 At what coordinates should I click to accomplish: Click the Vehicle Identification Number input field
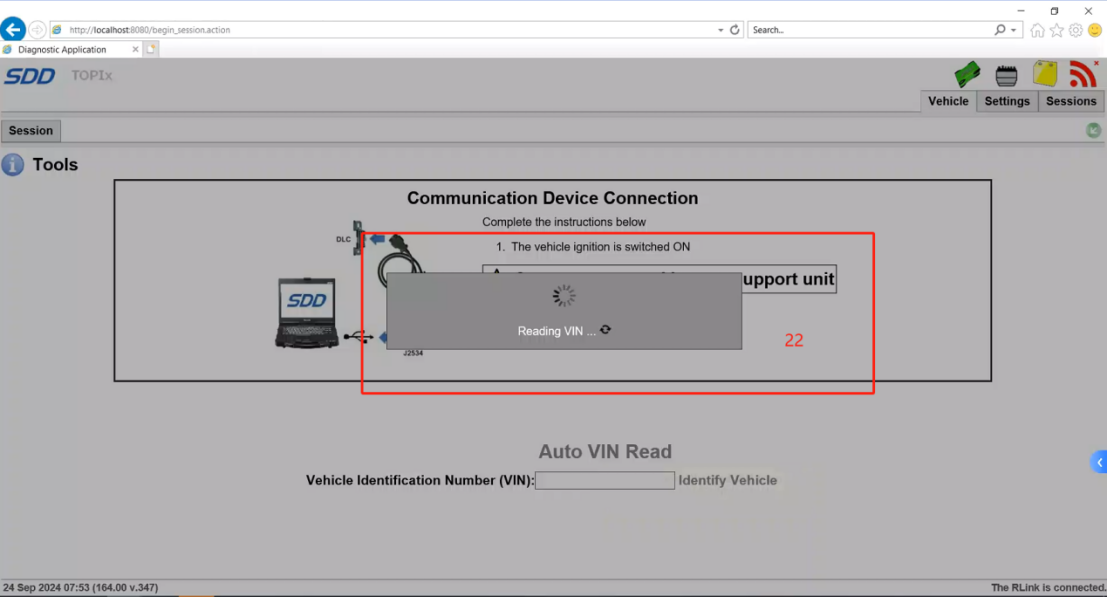coord(605,481)
